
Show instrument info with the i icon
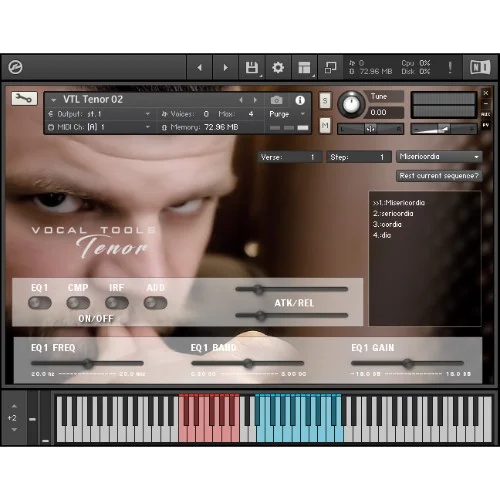click(300, 100)
